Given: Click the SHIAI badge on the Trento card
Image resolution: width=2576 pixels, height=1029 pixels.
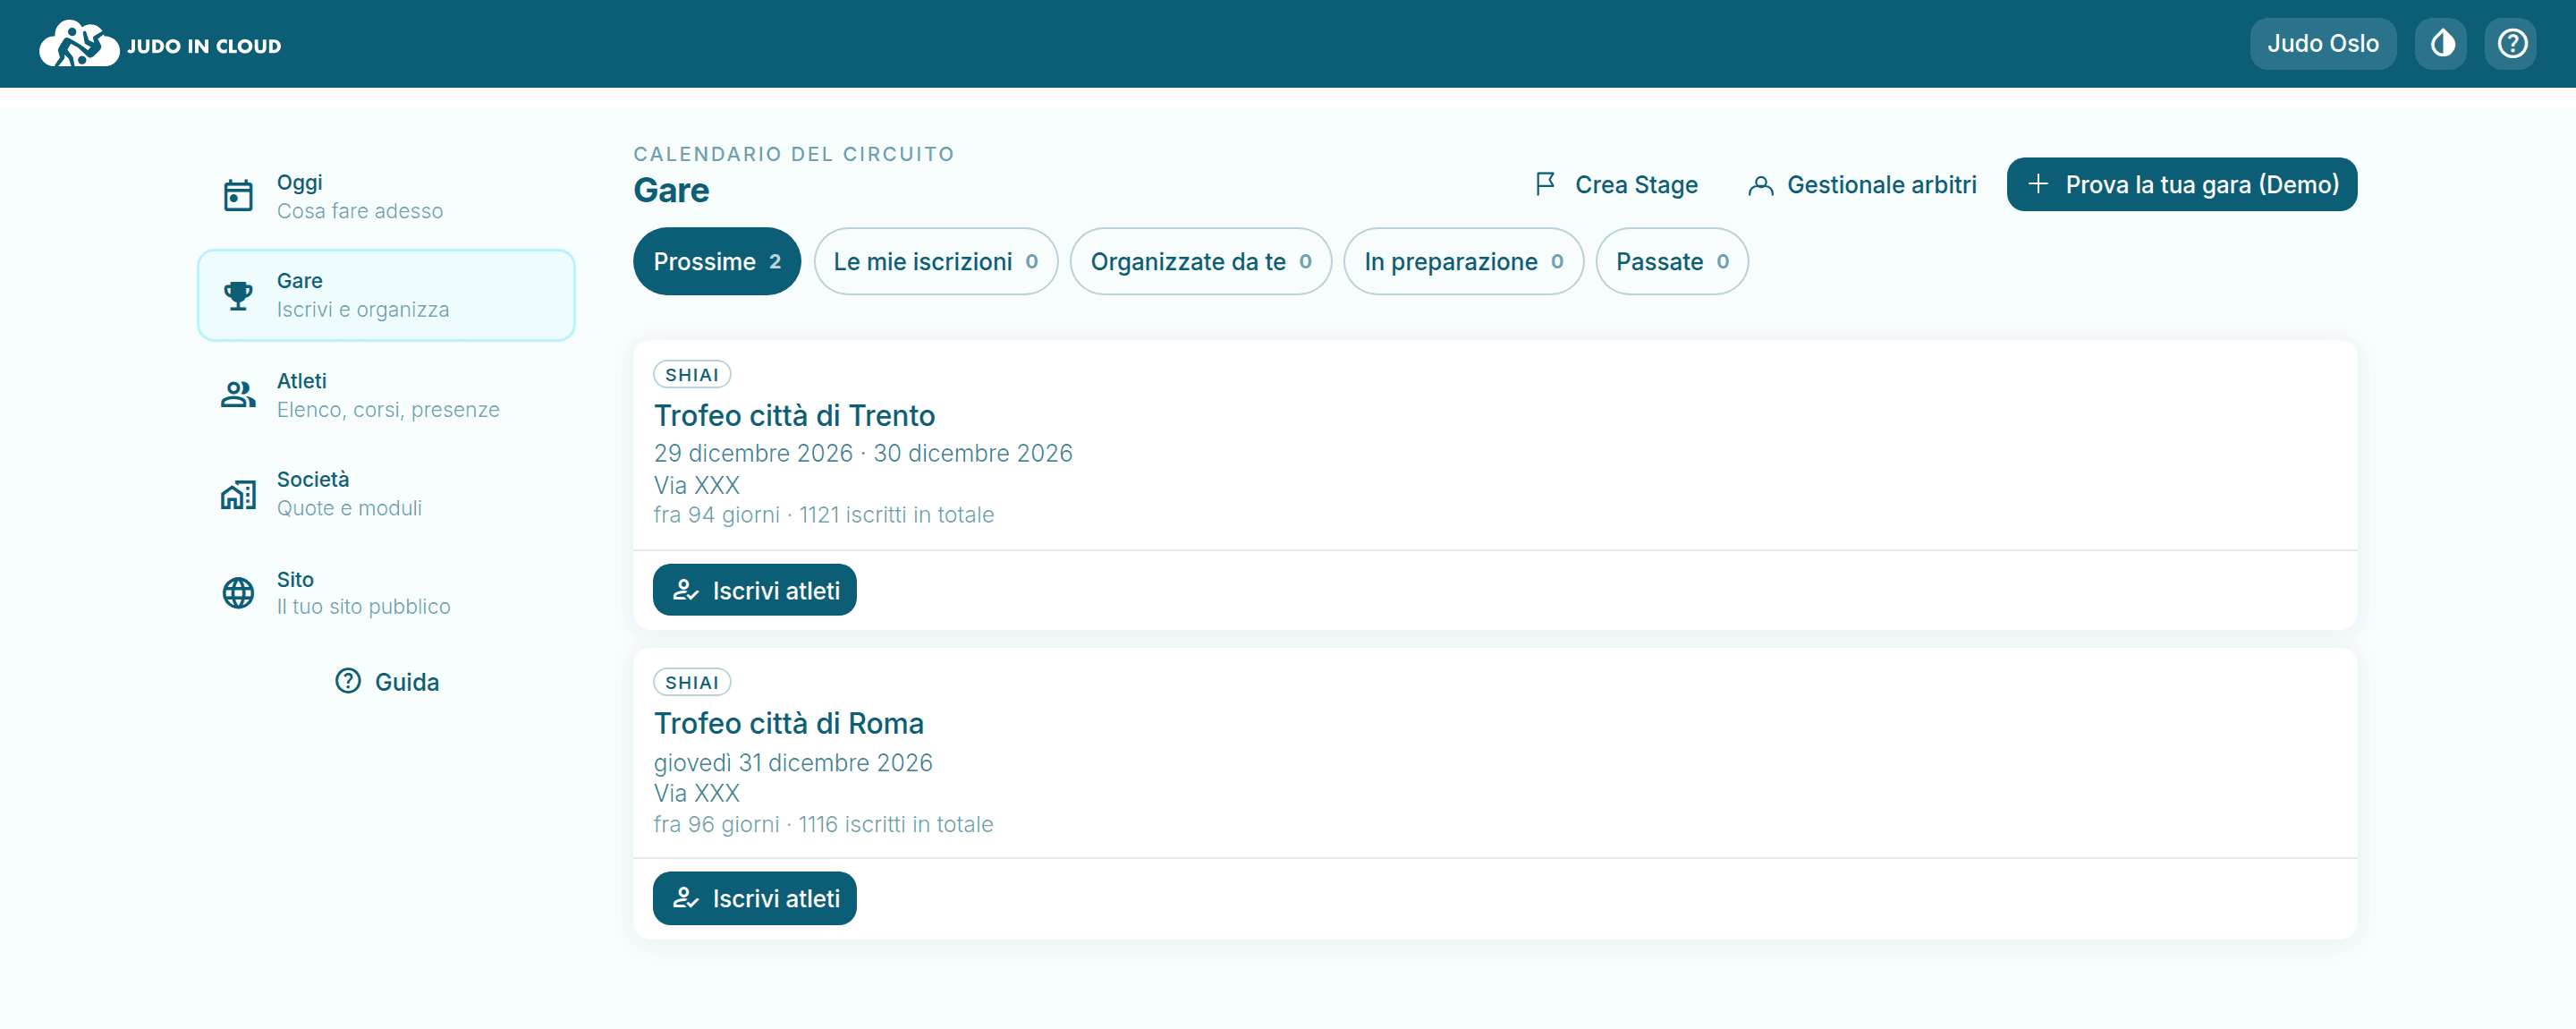Looking at the screenshot, I should (692, 374).
